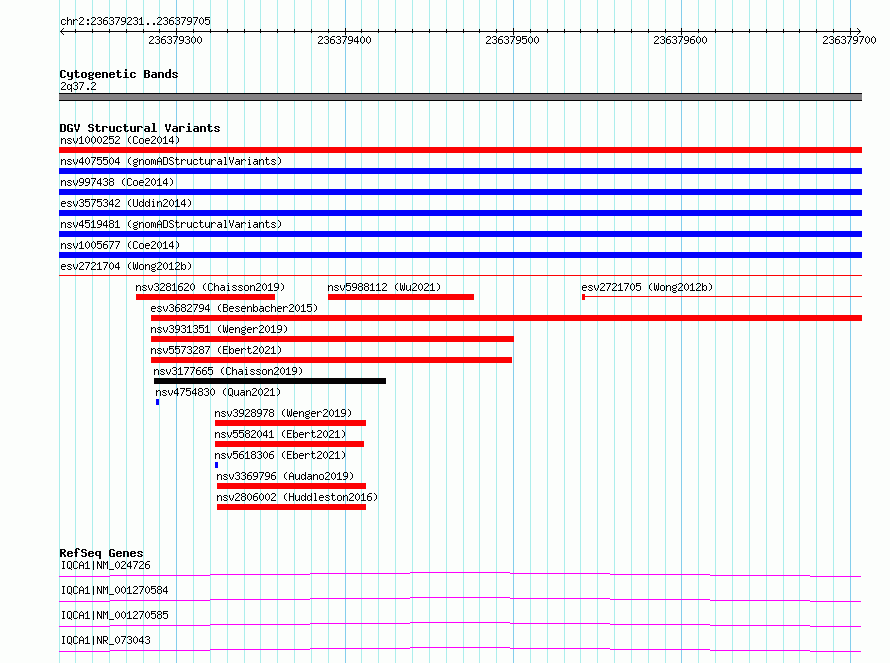Select esv3575342 (Uddin2014) label
The width and height of the screenshot is (890, 663).
[x=126, y=203]
